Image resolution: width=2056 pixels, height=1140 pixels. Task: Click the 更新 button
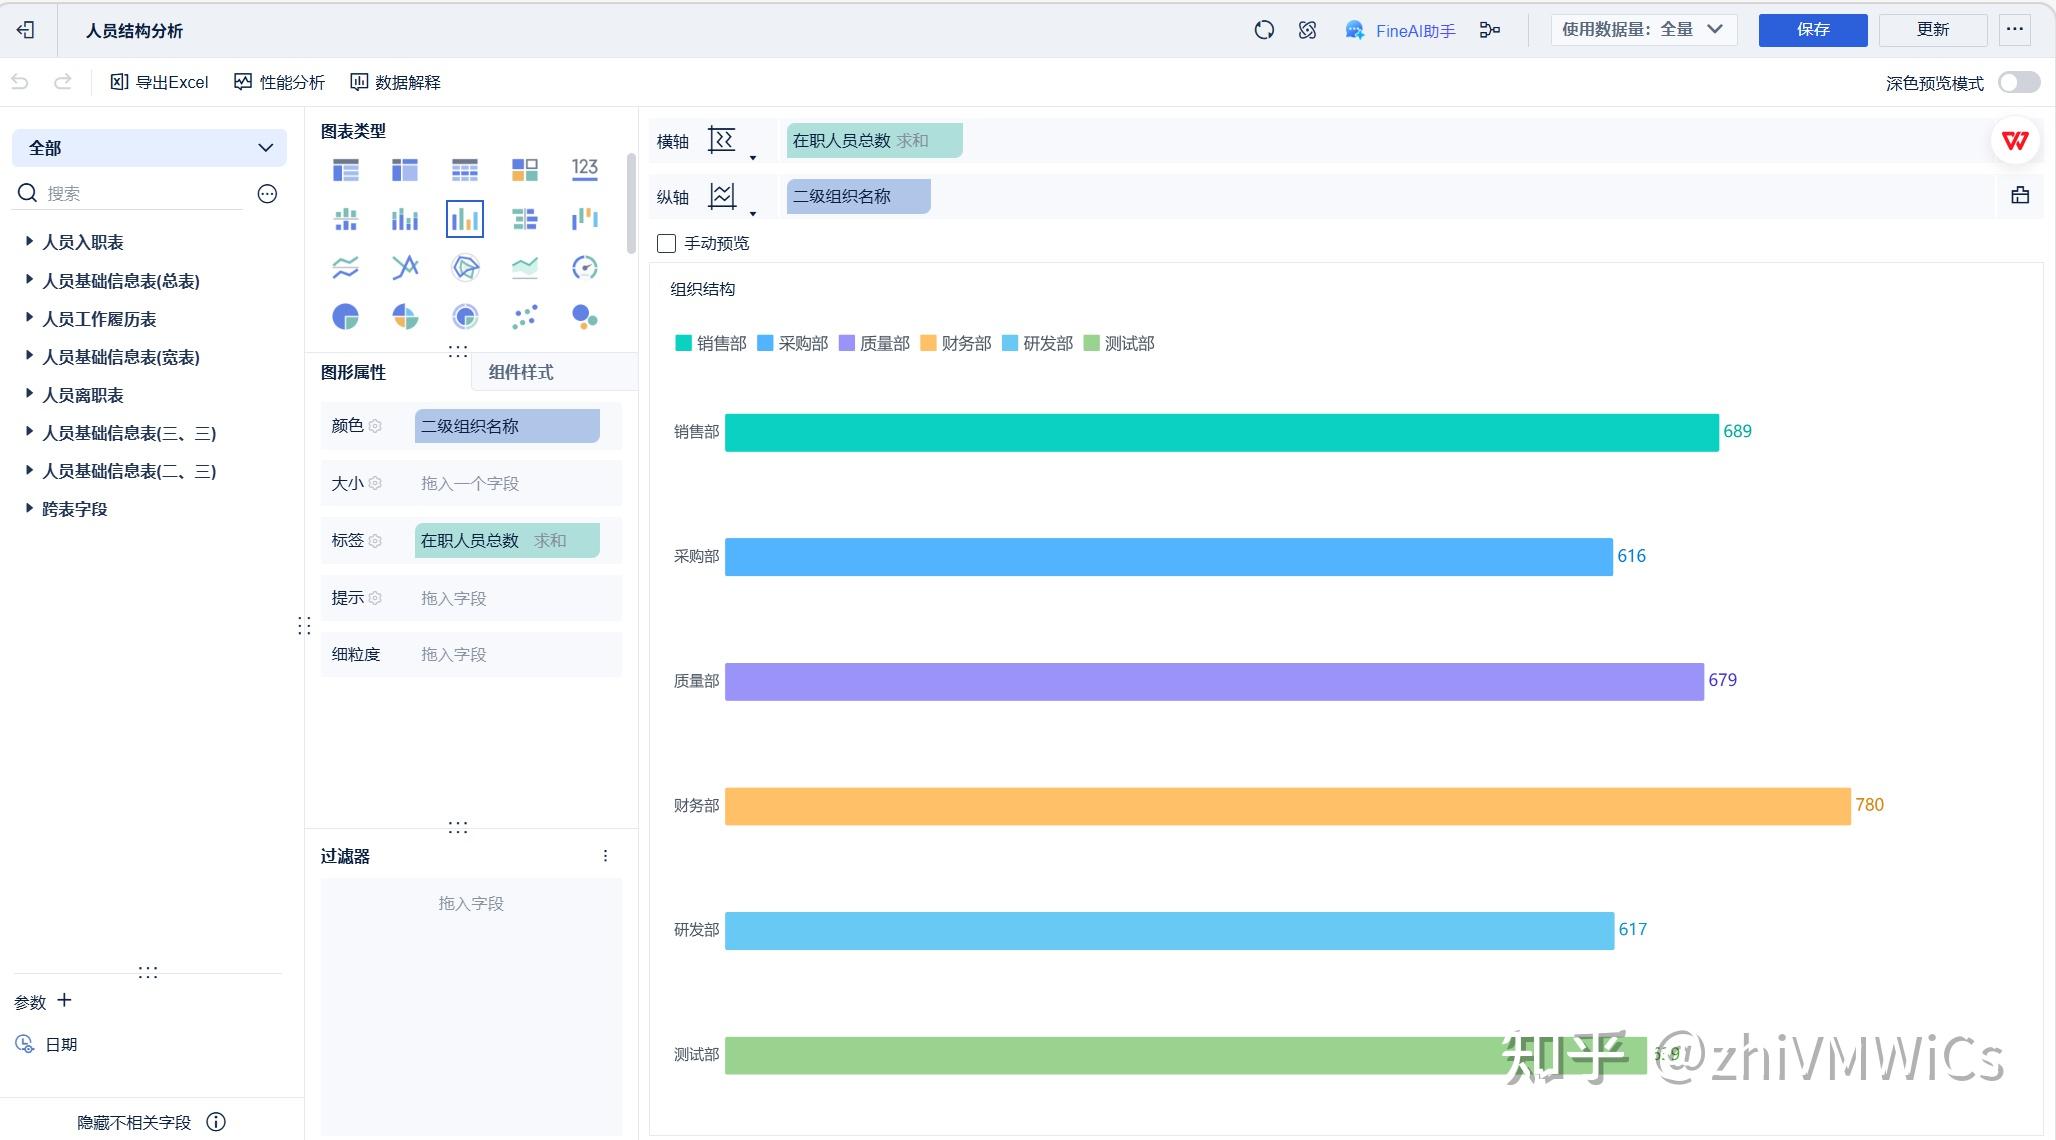click(1933, 30)
